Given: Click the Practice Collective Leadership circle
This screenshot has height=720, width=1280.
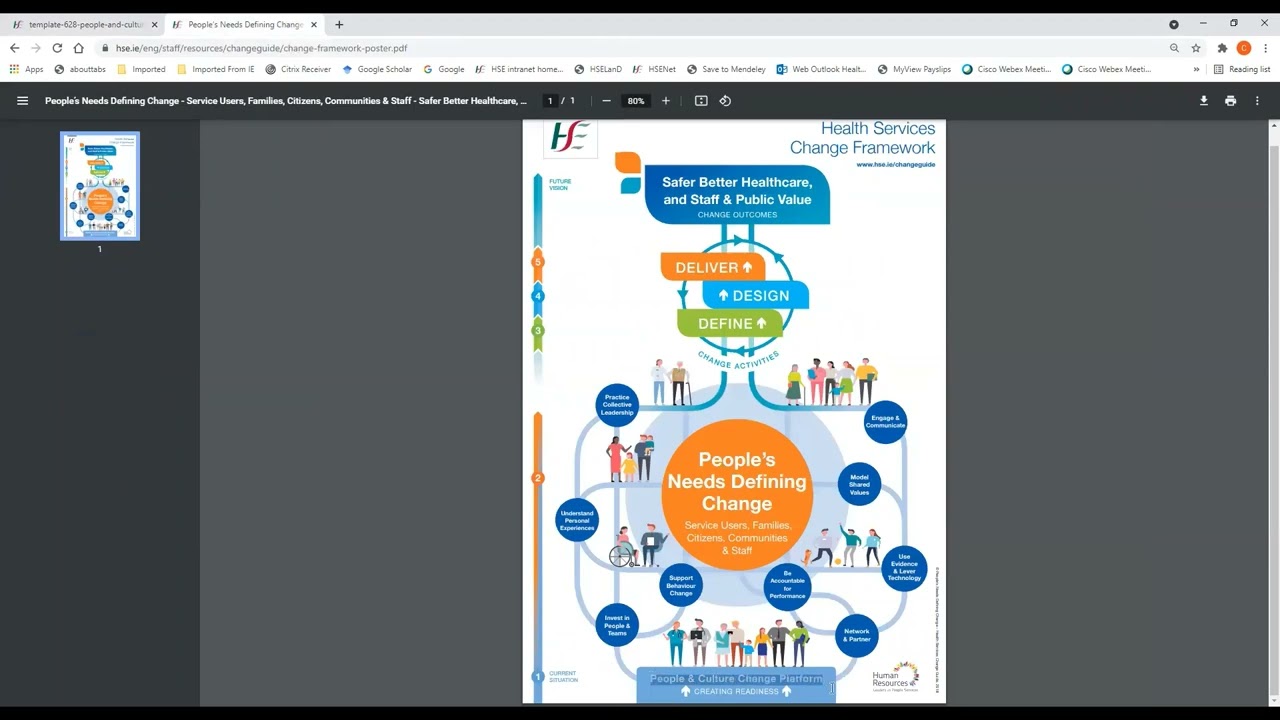Looking at the screenshot, I should point(617,405).
